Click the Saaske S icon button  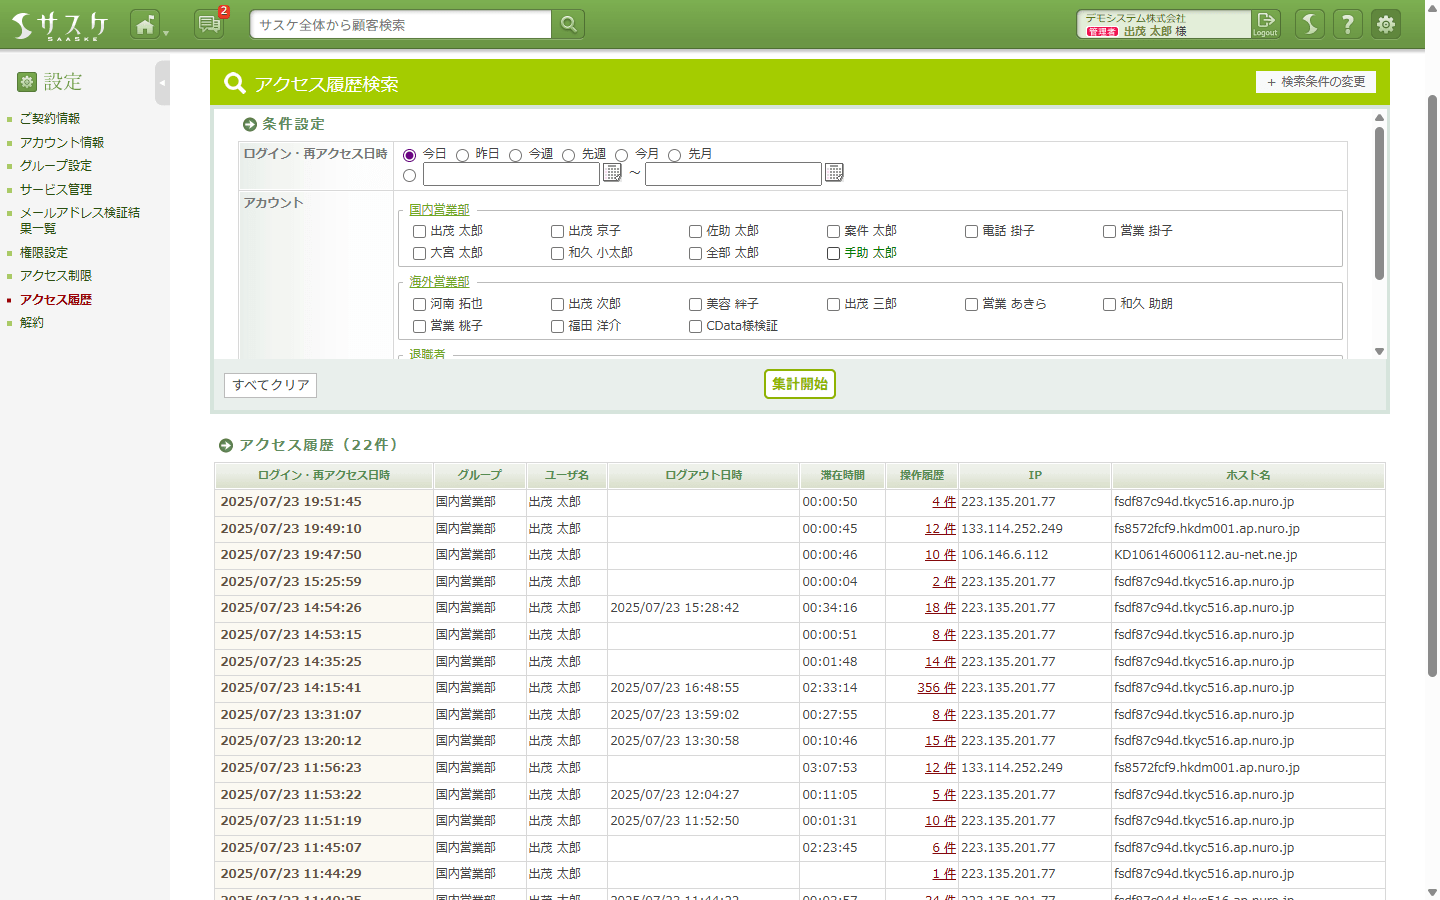click(x=1310, y=24)
